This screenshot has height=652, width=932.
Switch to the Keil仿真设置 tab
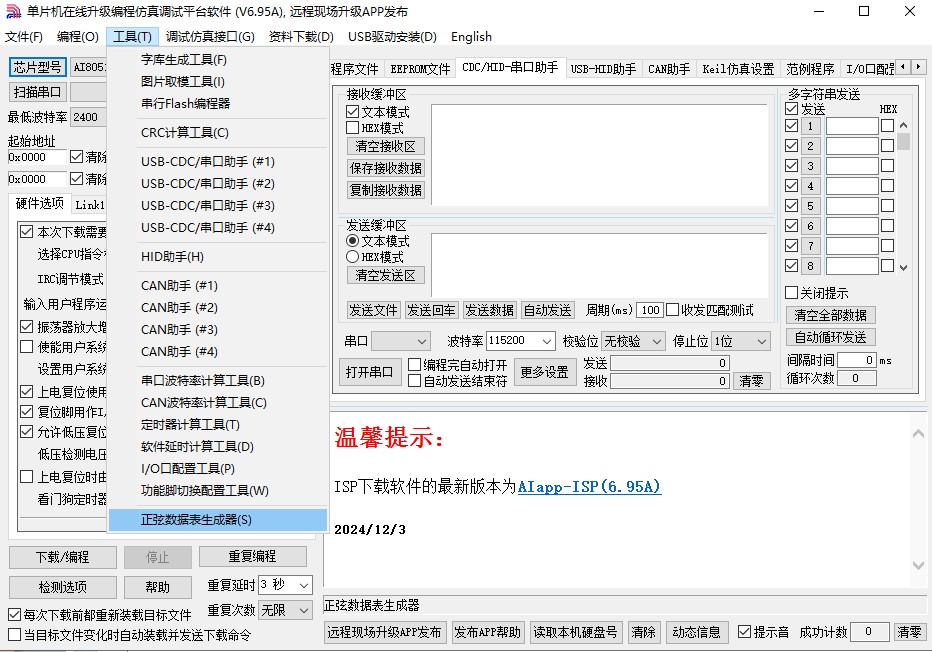pos(738,69)
